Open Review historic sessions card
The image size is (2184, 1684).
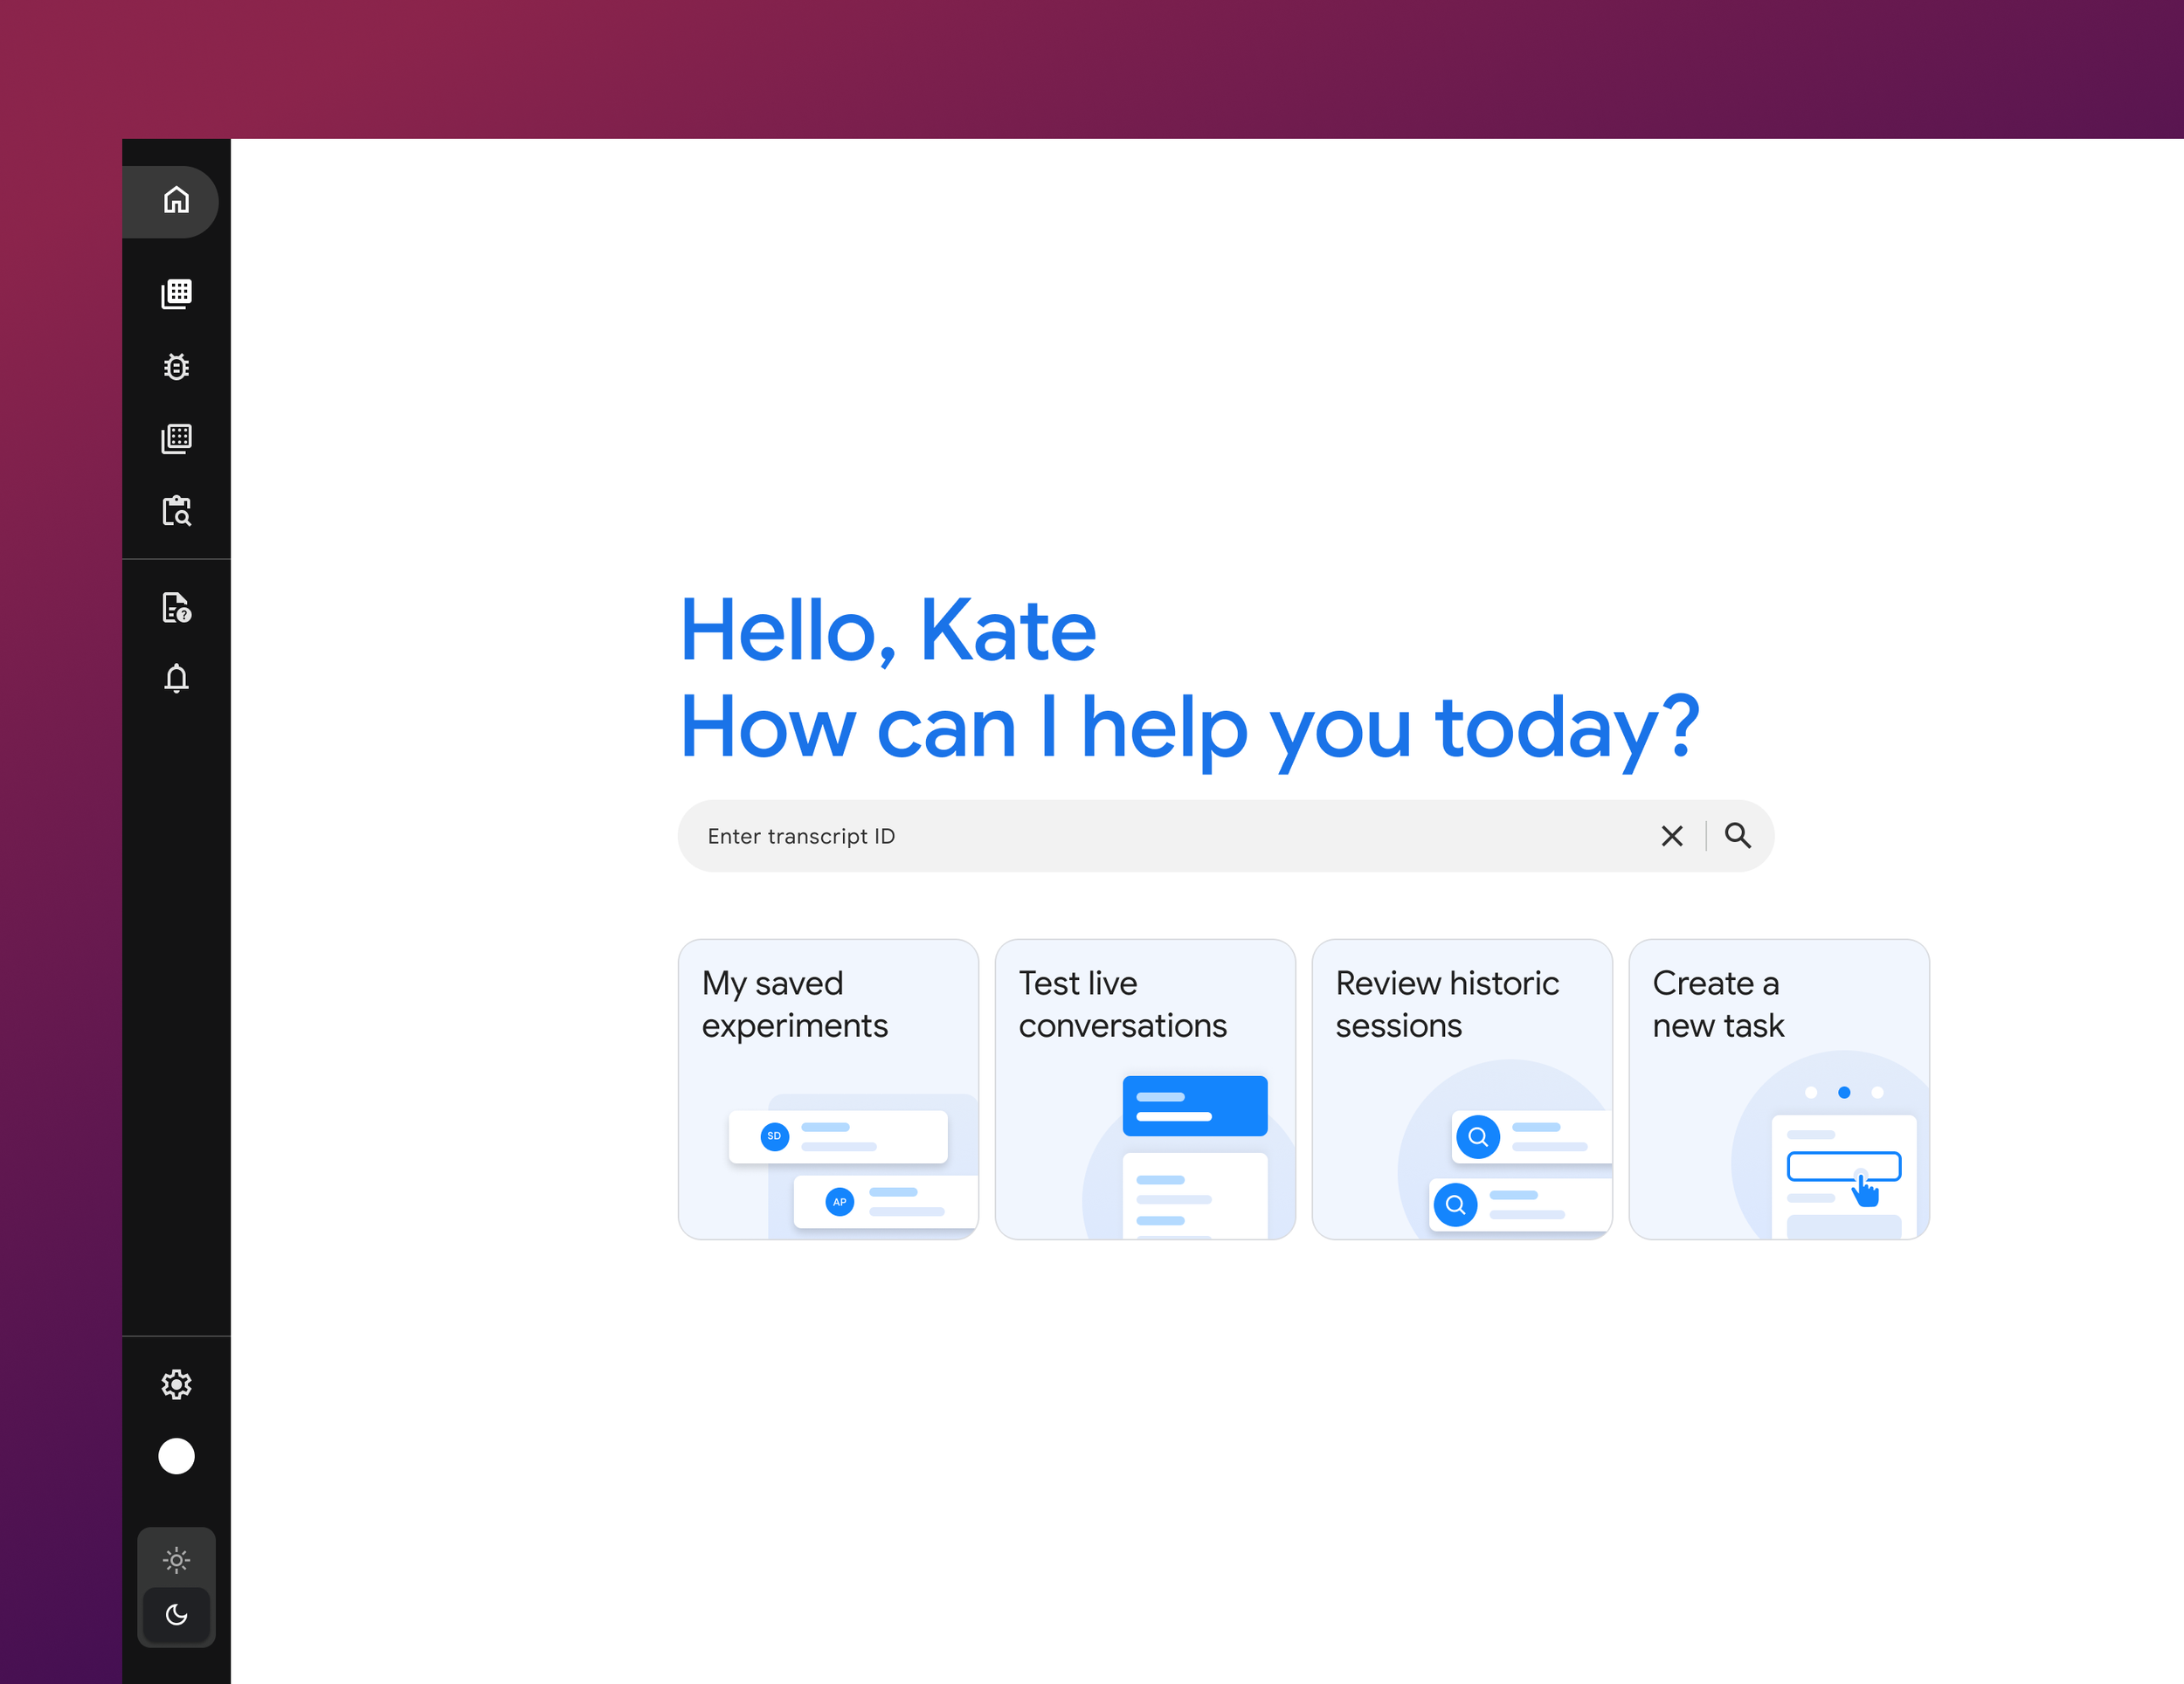pyautogui.click(x=1461, y=1088)
